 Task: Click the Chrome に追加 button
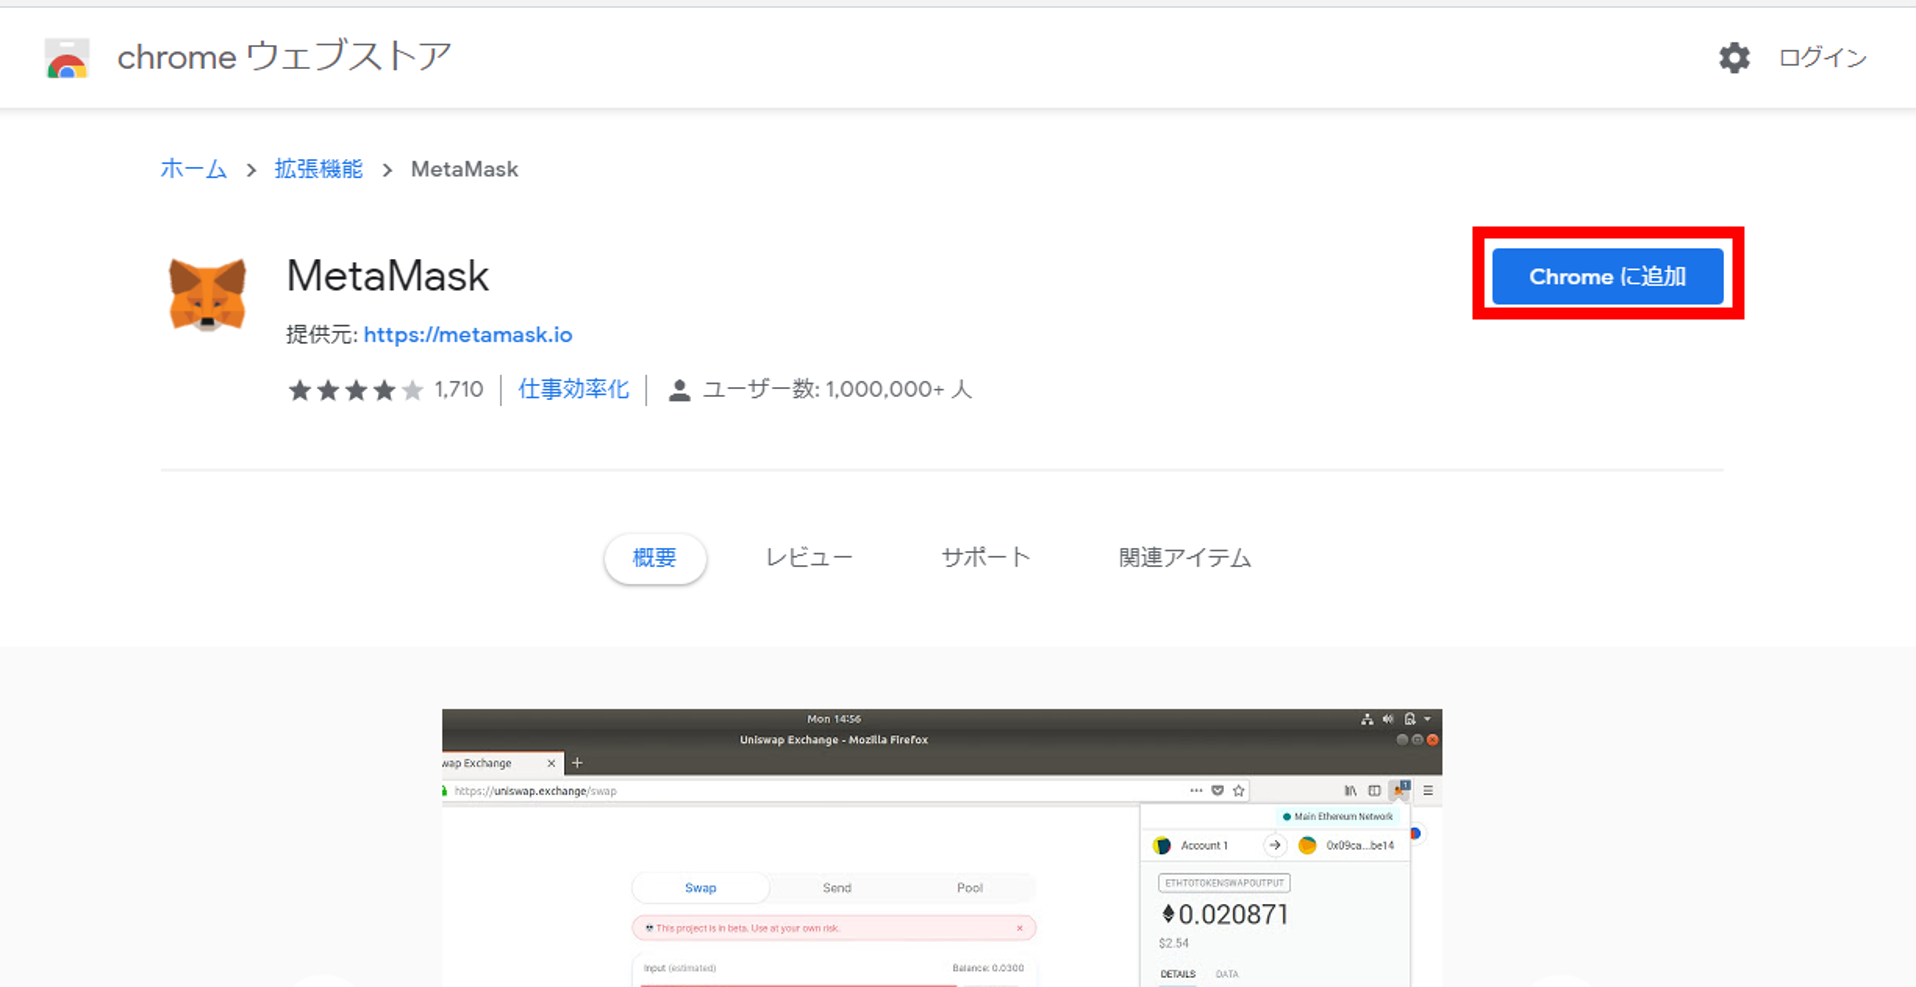pyautogui.click(x=1607, y=276)
